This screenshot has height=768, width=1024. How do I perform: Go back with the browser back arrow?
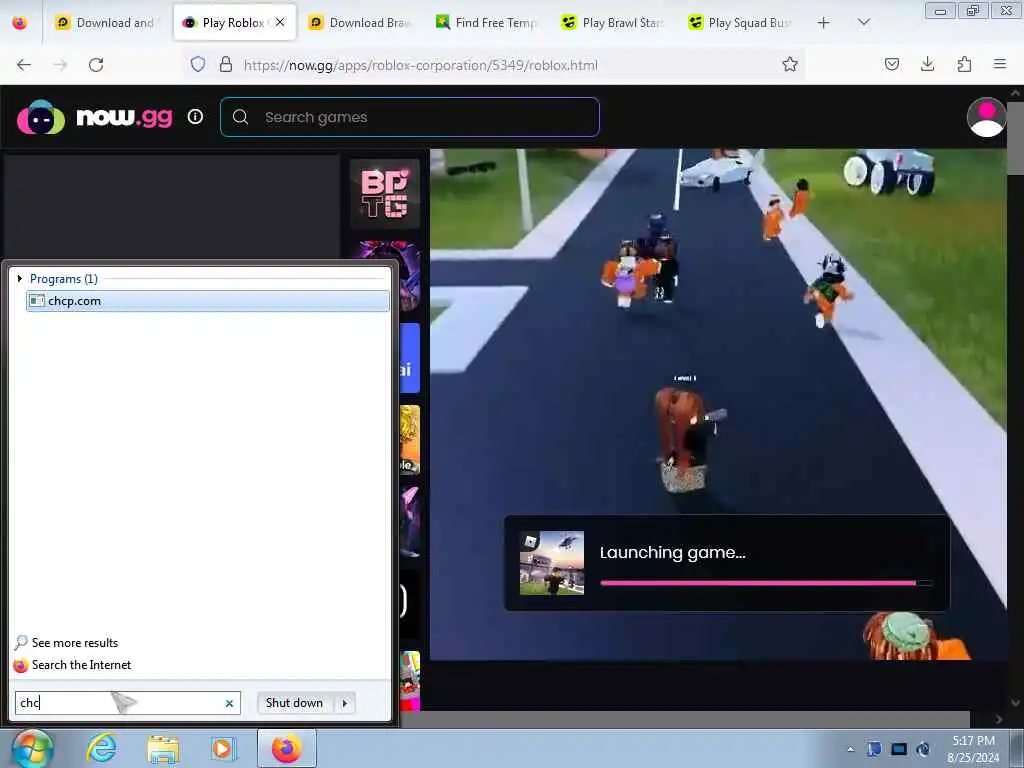pos(24,65)
